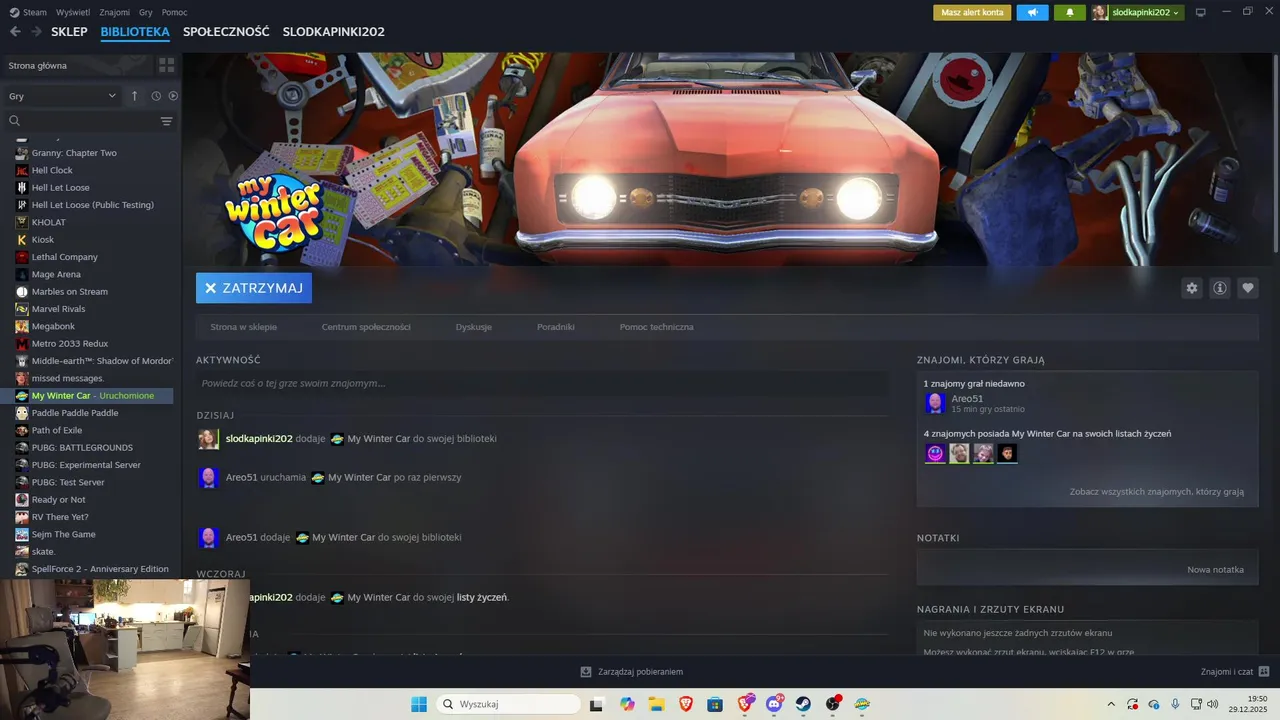Switch library to grid view icon
Image resolution: width=1280 pixels, height=720 pixels.
tap(166, 65)
